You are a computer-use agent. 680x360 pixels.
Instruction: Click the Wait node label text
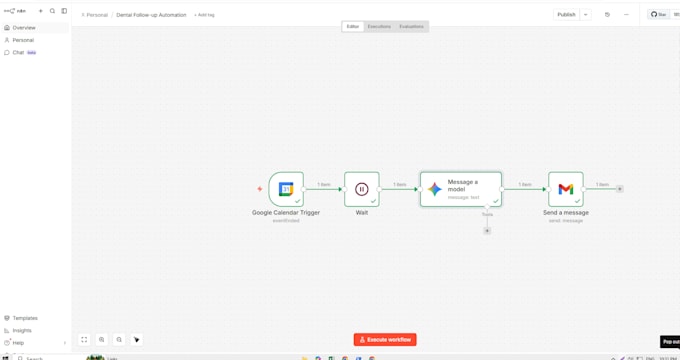(362, 213)
